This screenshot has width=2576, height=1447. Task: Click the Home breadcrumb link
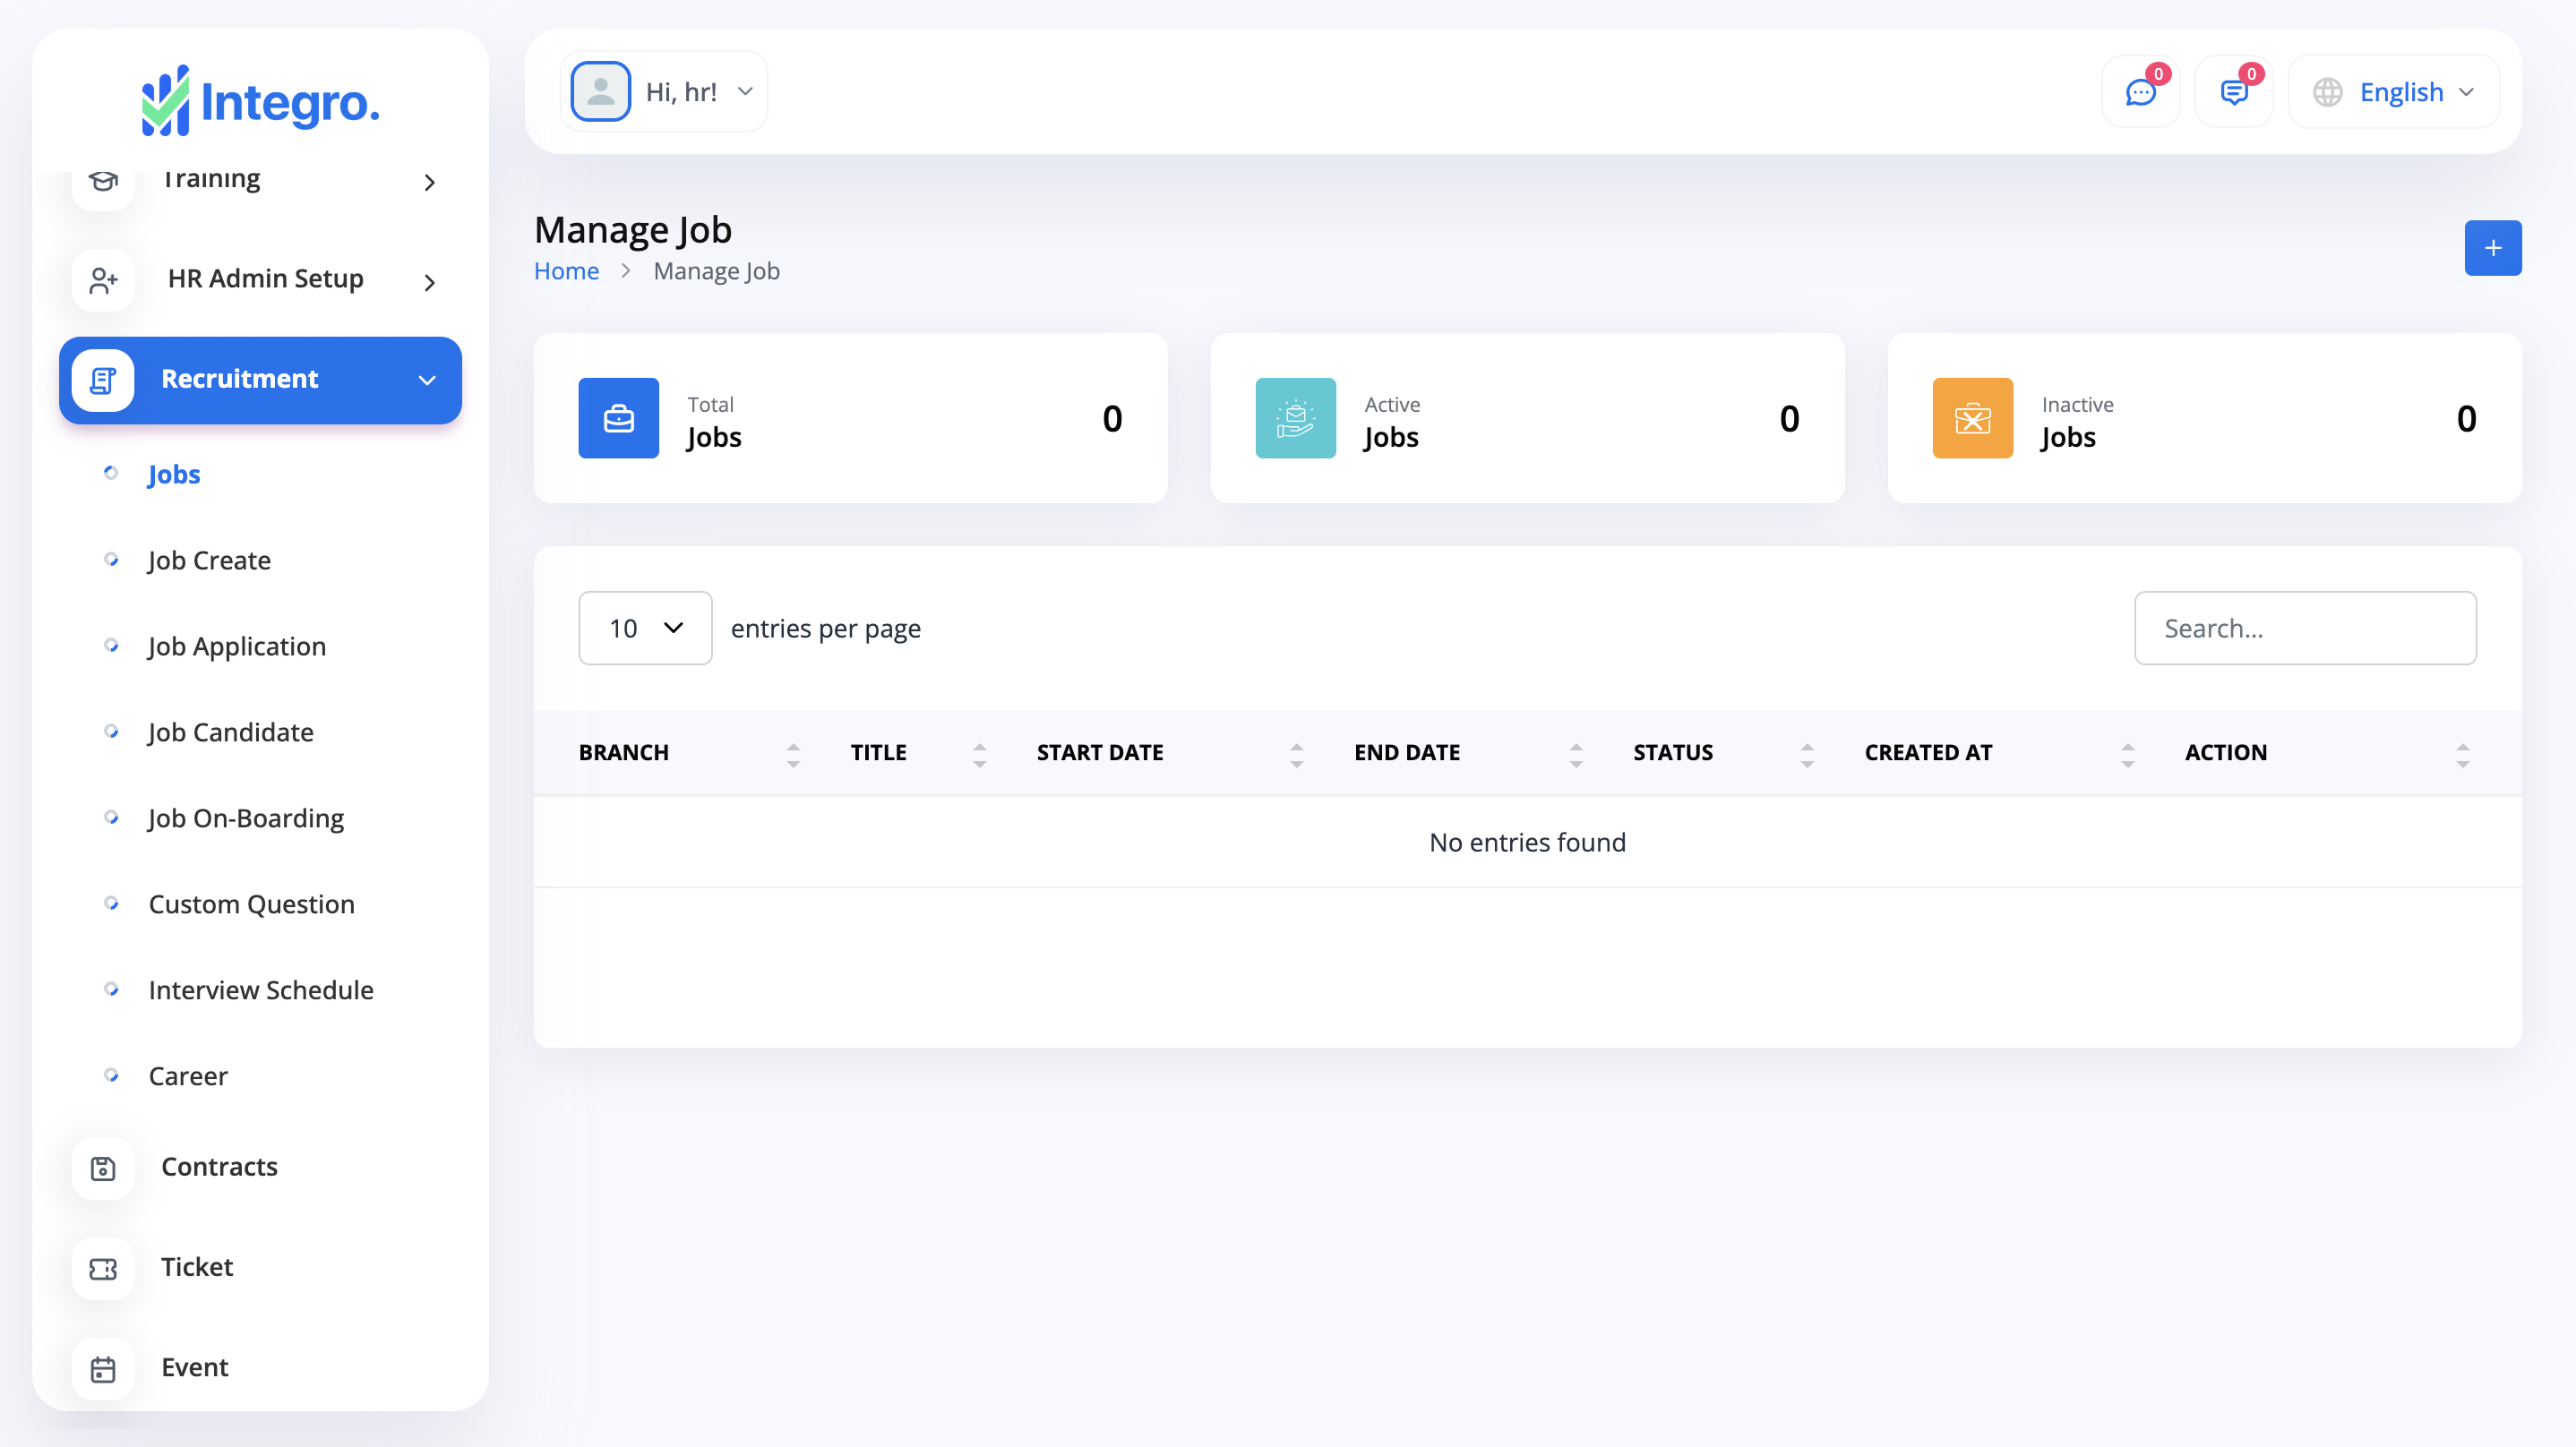pos(566,271)
